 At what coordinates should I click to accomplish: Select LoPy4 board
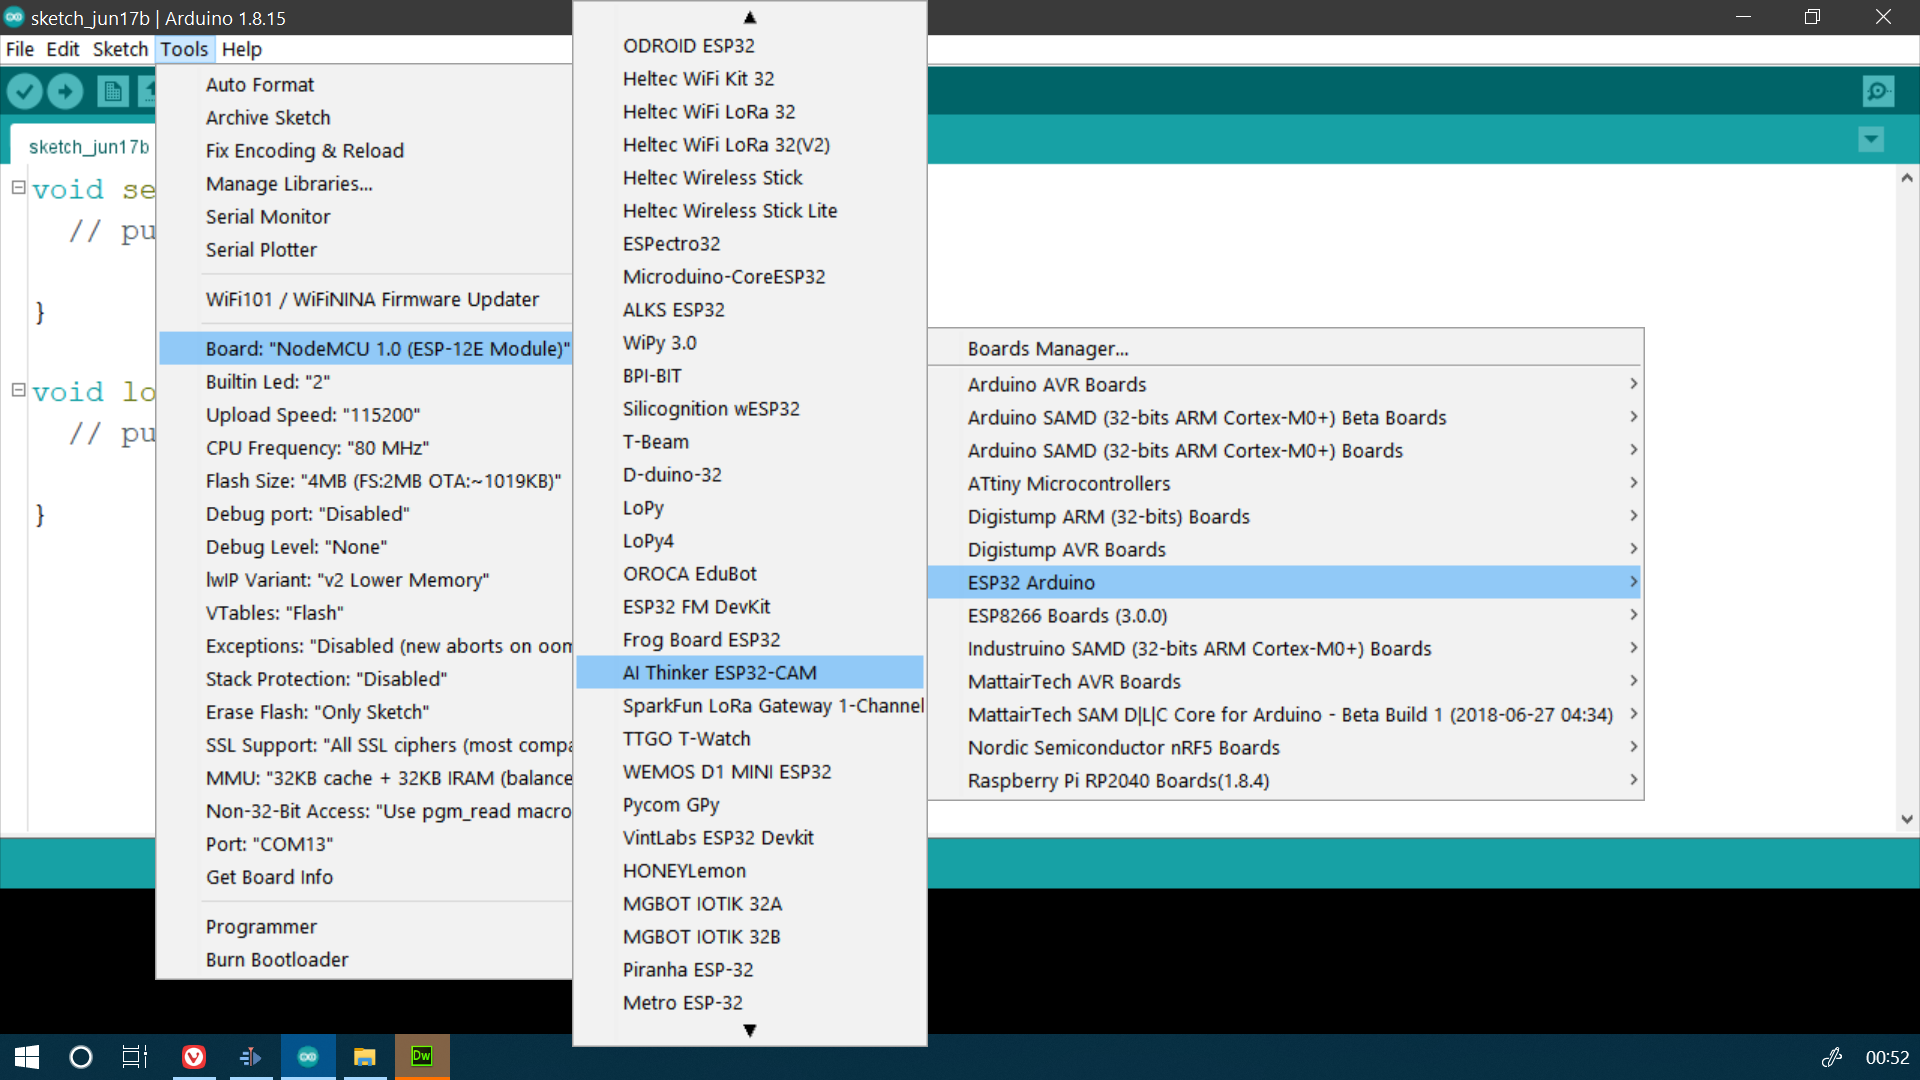750,541
